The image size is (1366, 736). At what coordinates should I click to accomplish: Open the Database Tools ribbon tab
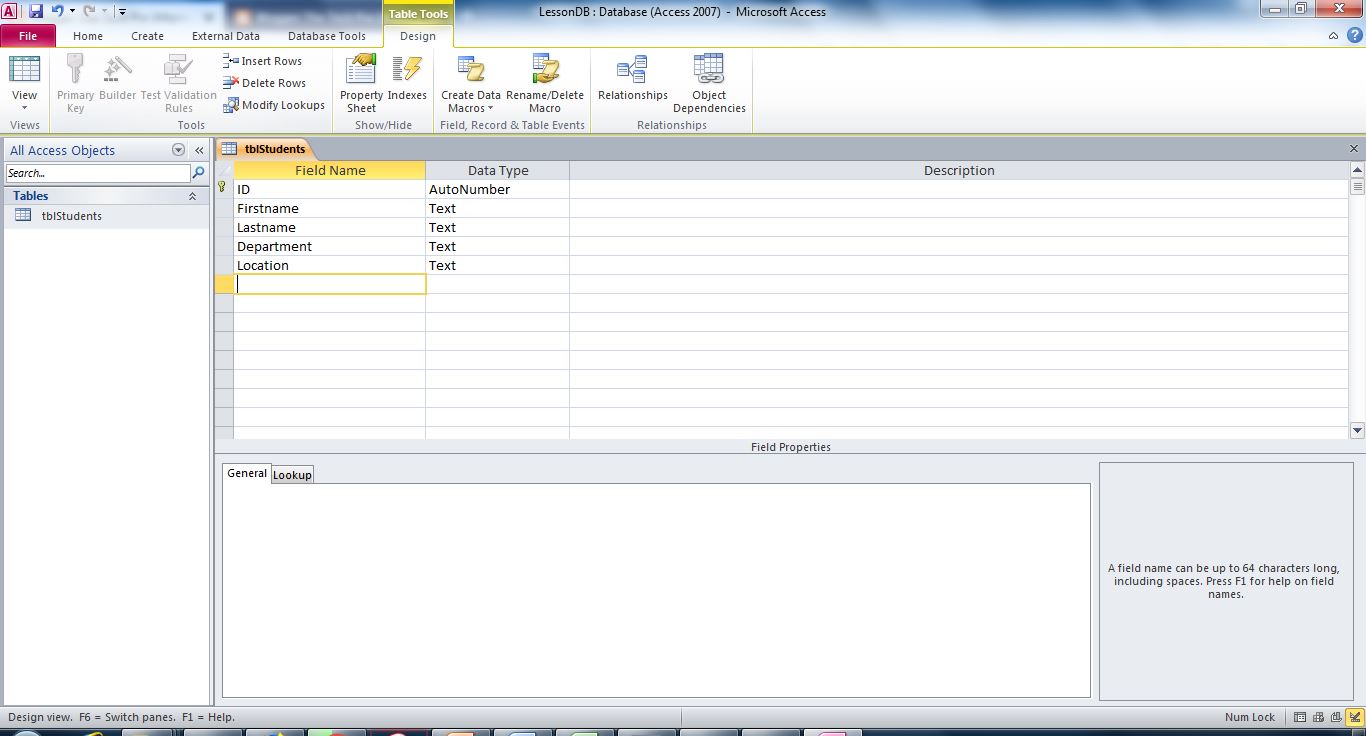[x=327, y=36]
